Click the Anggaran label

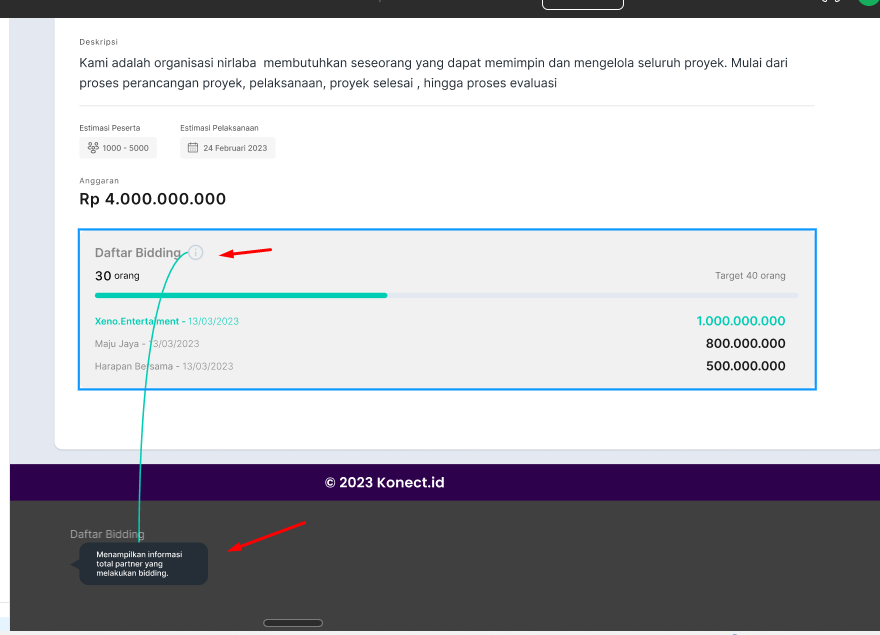[x=99, y=181]
